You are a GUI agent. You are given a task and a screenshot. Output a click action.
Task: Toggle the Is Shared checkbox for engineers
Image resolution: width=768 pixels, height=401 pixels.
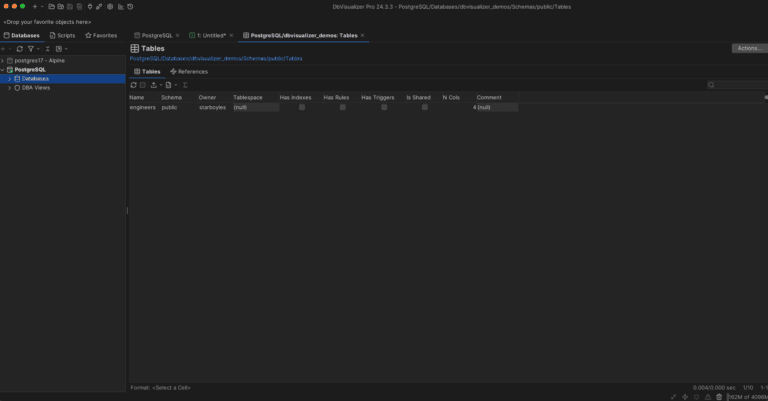424,107
